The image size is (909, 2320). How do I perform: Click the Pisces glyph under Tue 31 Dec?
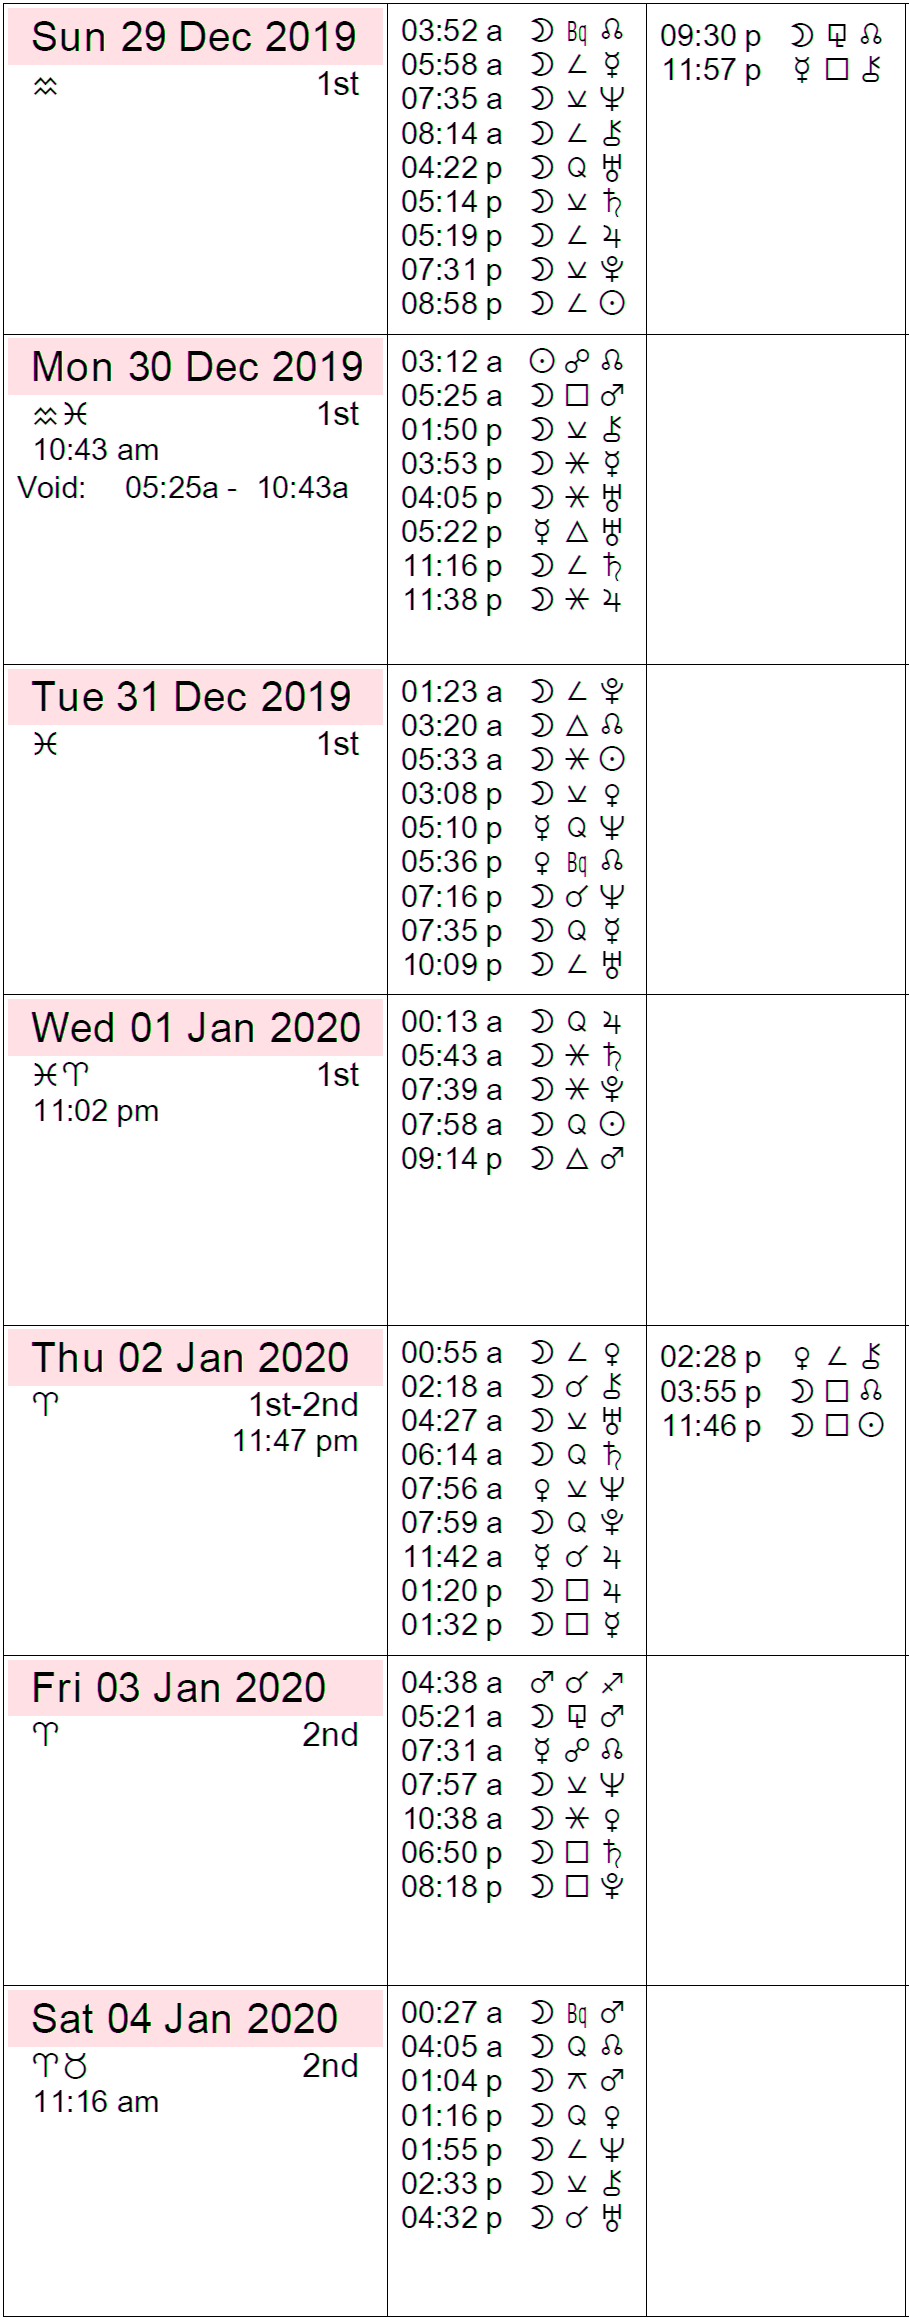45,745
